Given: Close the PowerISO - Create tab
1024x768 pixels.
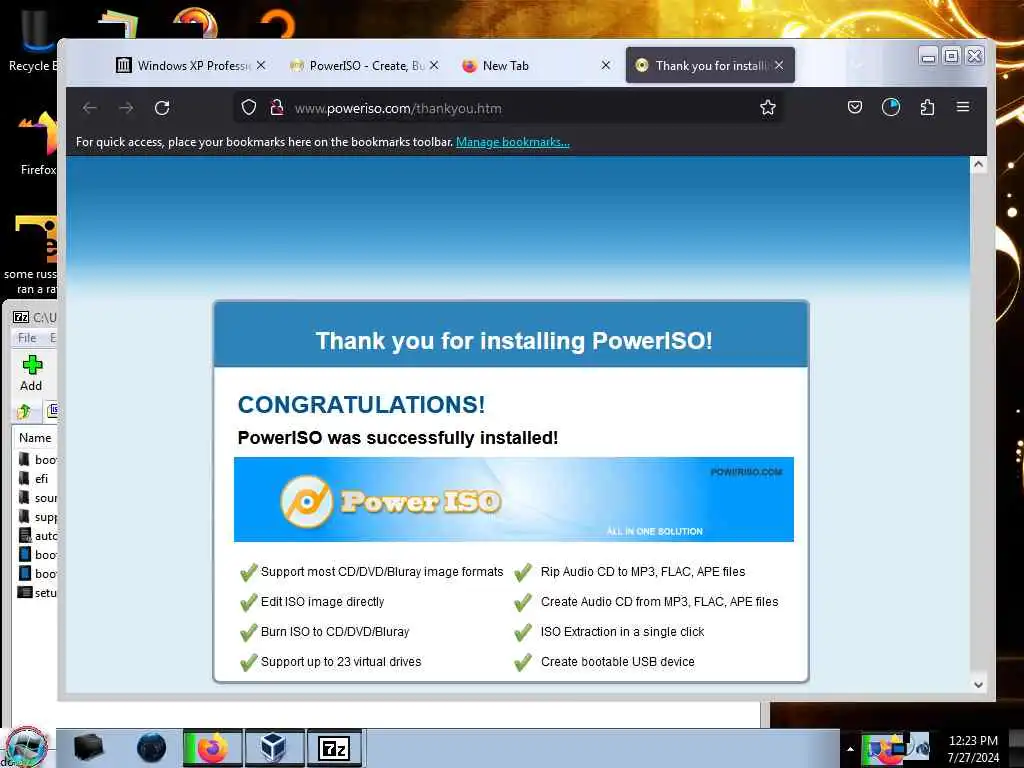Looking at the screenshot, I should pyautogui.click(x=434, y=65).
